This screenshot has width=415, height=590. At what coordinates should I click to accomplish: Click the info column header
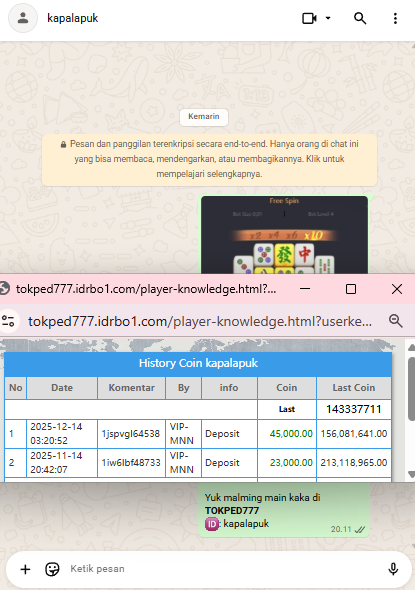pyautogui.click(x=229, y=388)
